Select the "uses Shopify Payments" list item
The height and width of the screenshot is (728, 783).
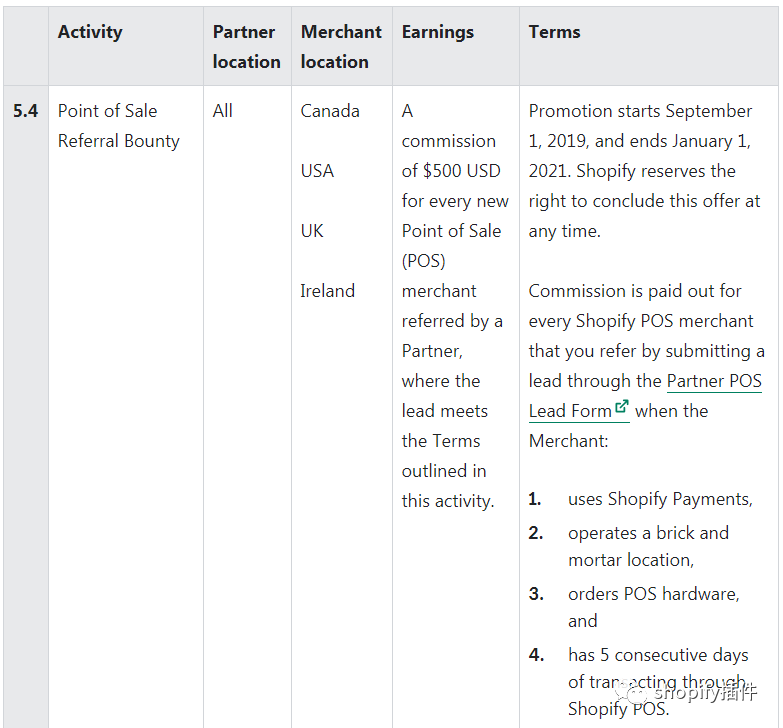point(659,499)
